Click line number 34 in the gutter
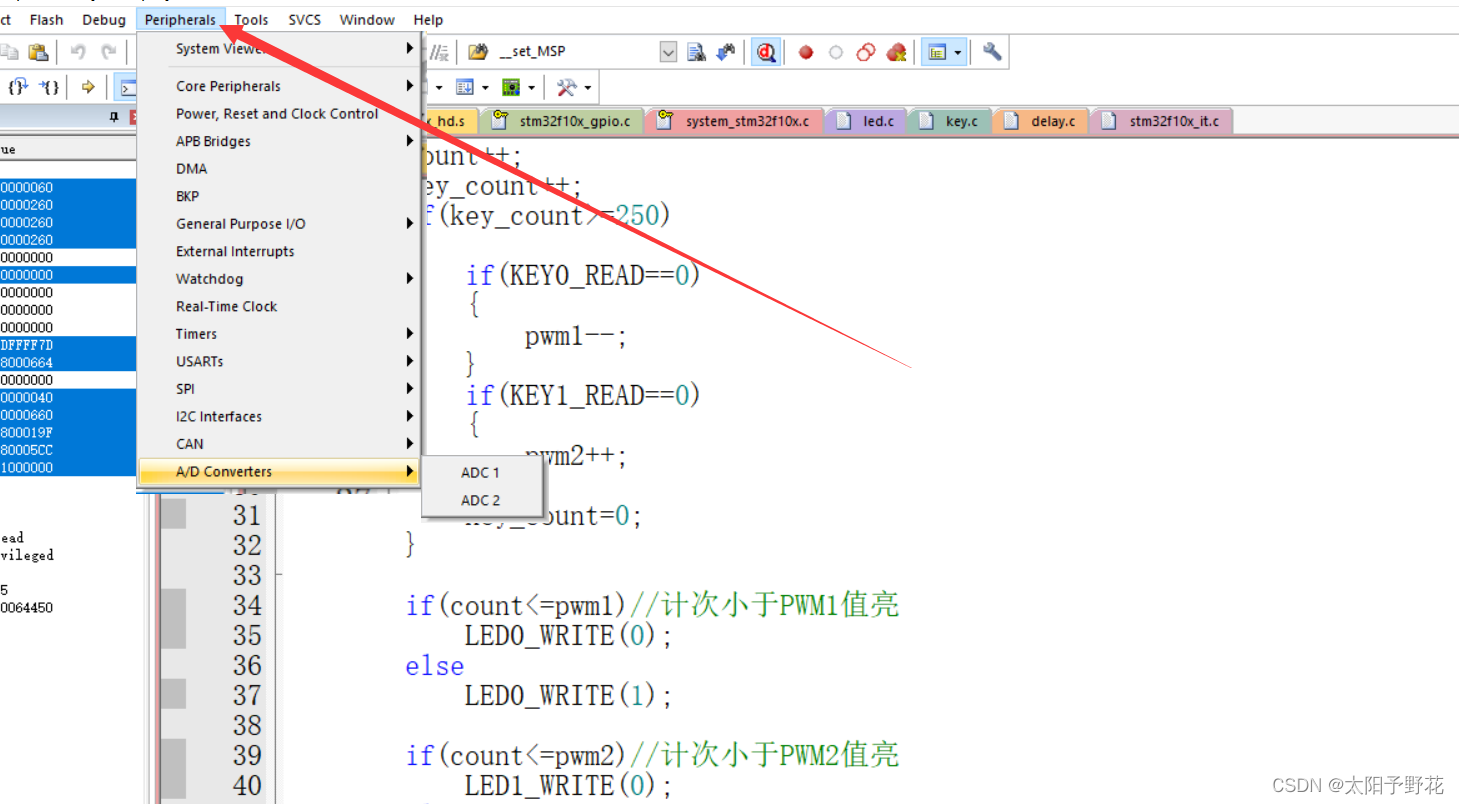The image size is (1459, 804). pyautogui.click(x=246, y=605)
